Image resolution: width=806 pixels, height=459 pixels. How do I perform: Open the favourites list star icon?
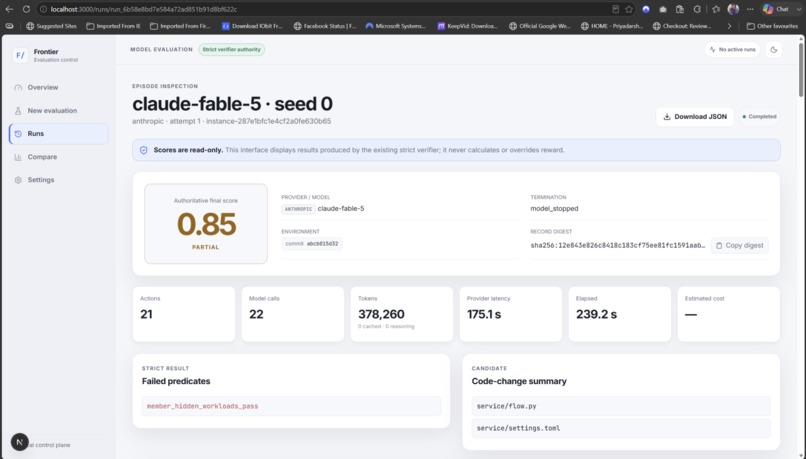[716, 9]
